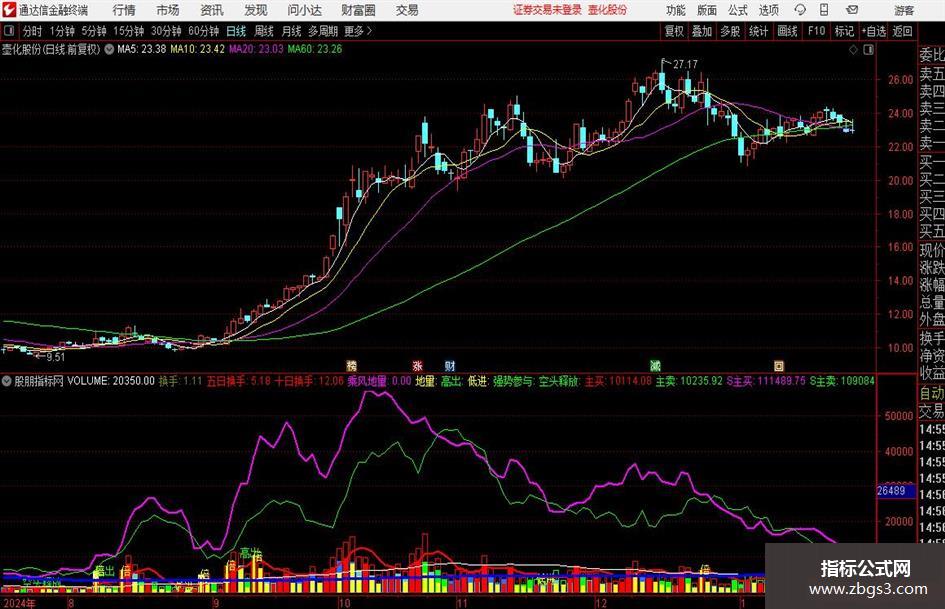Open the 资讯 menu
The height and width of the screenshot is (609, 945).
click(x=212, y=10)
